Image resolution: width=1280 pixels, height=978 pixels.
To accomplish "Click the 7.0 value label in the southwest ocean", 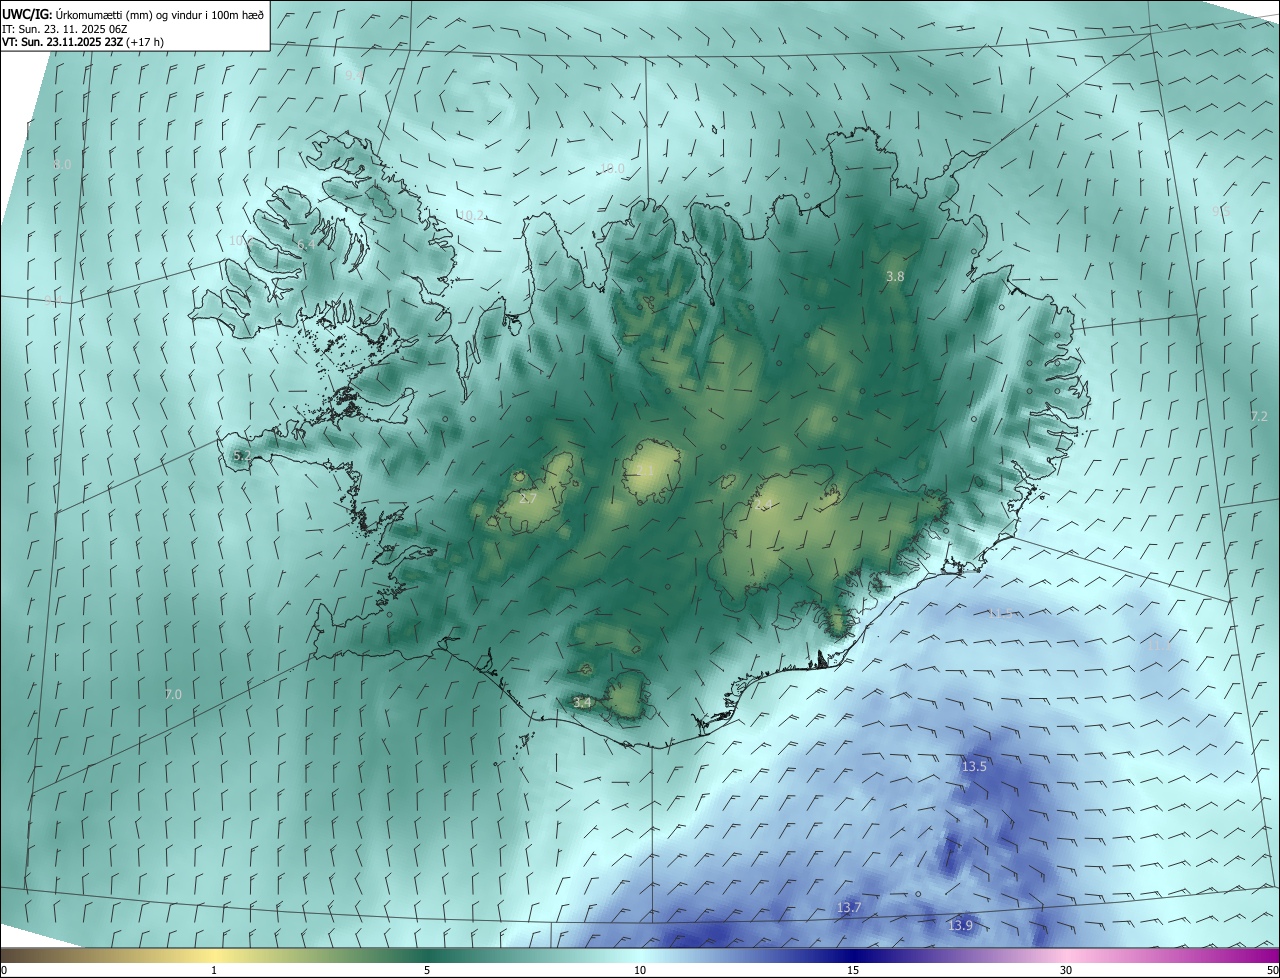I will 173,694.
